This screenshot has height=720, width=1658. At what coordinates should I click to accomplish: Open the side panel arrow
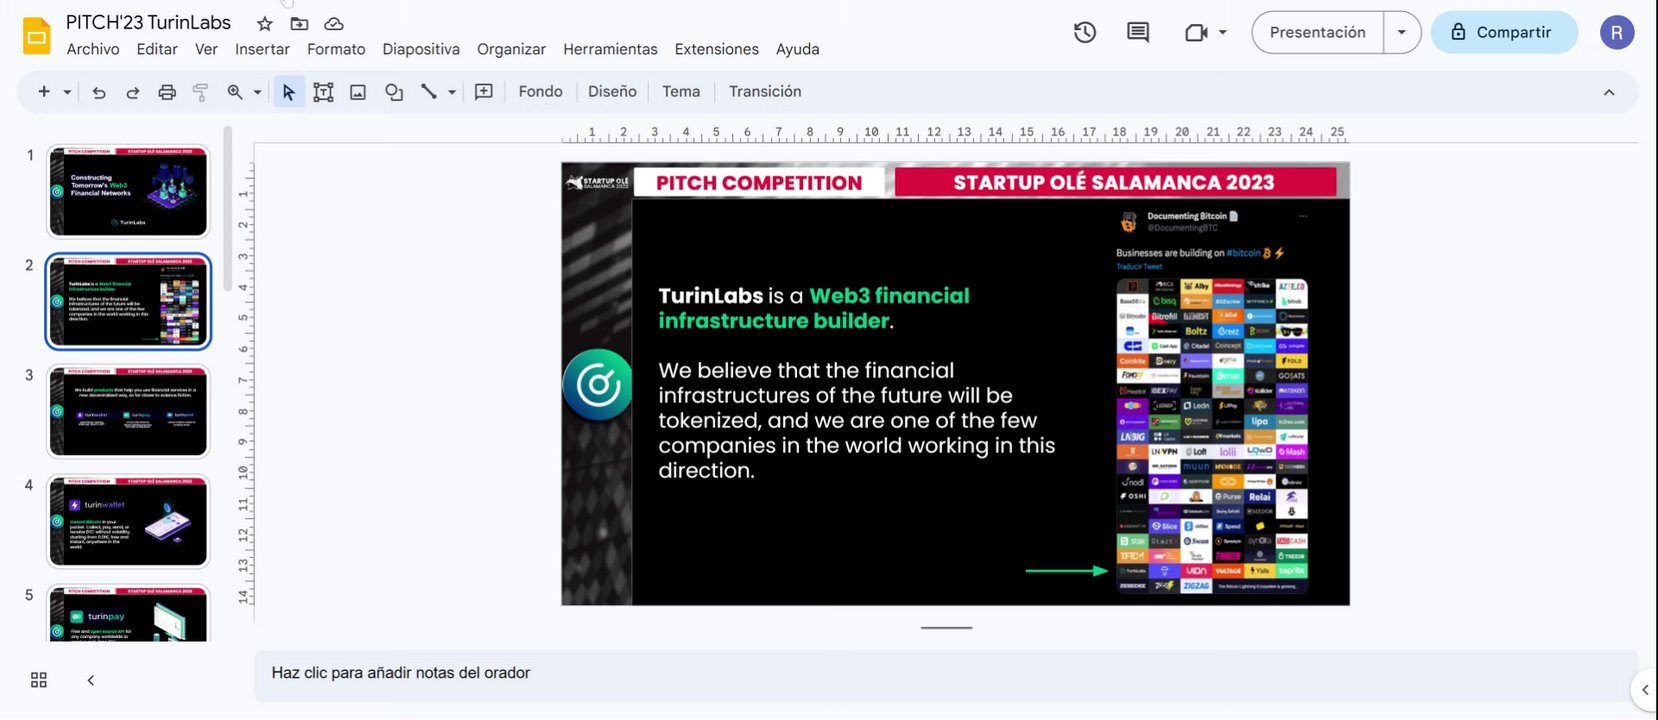click(x=1645, y=690)
